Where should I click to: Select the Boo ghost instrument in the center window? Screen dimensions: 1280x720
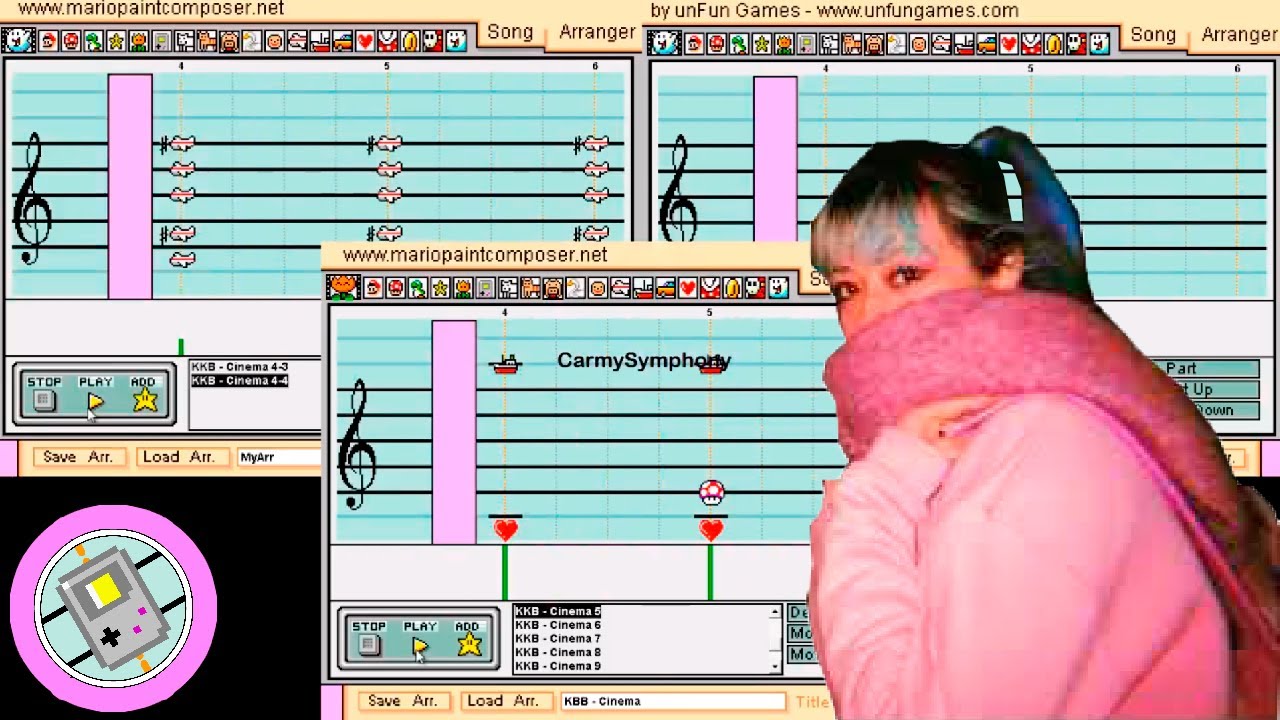778,288
